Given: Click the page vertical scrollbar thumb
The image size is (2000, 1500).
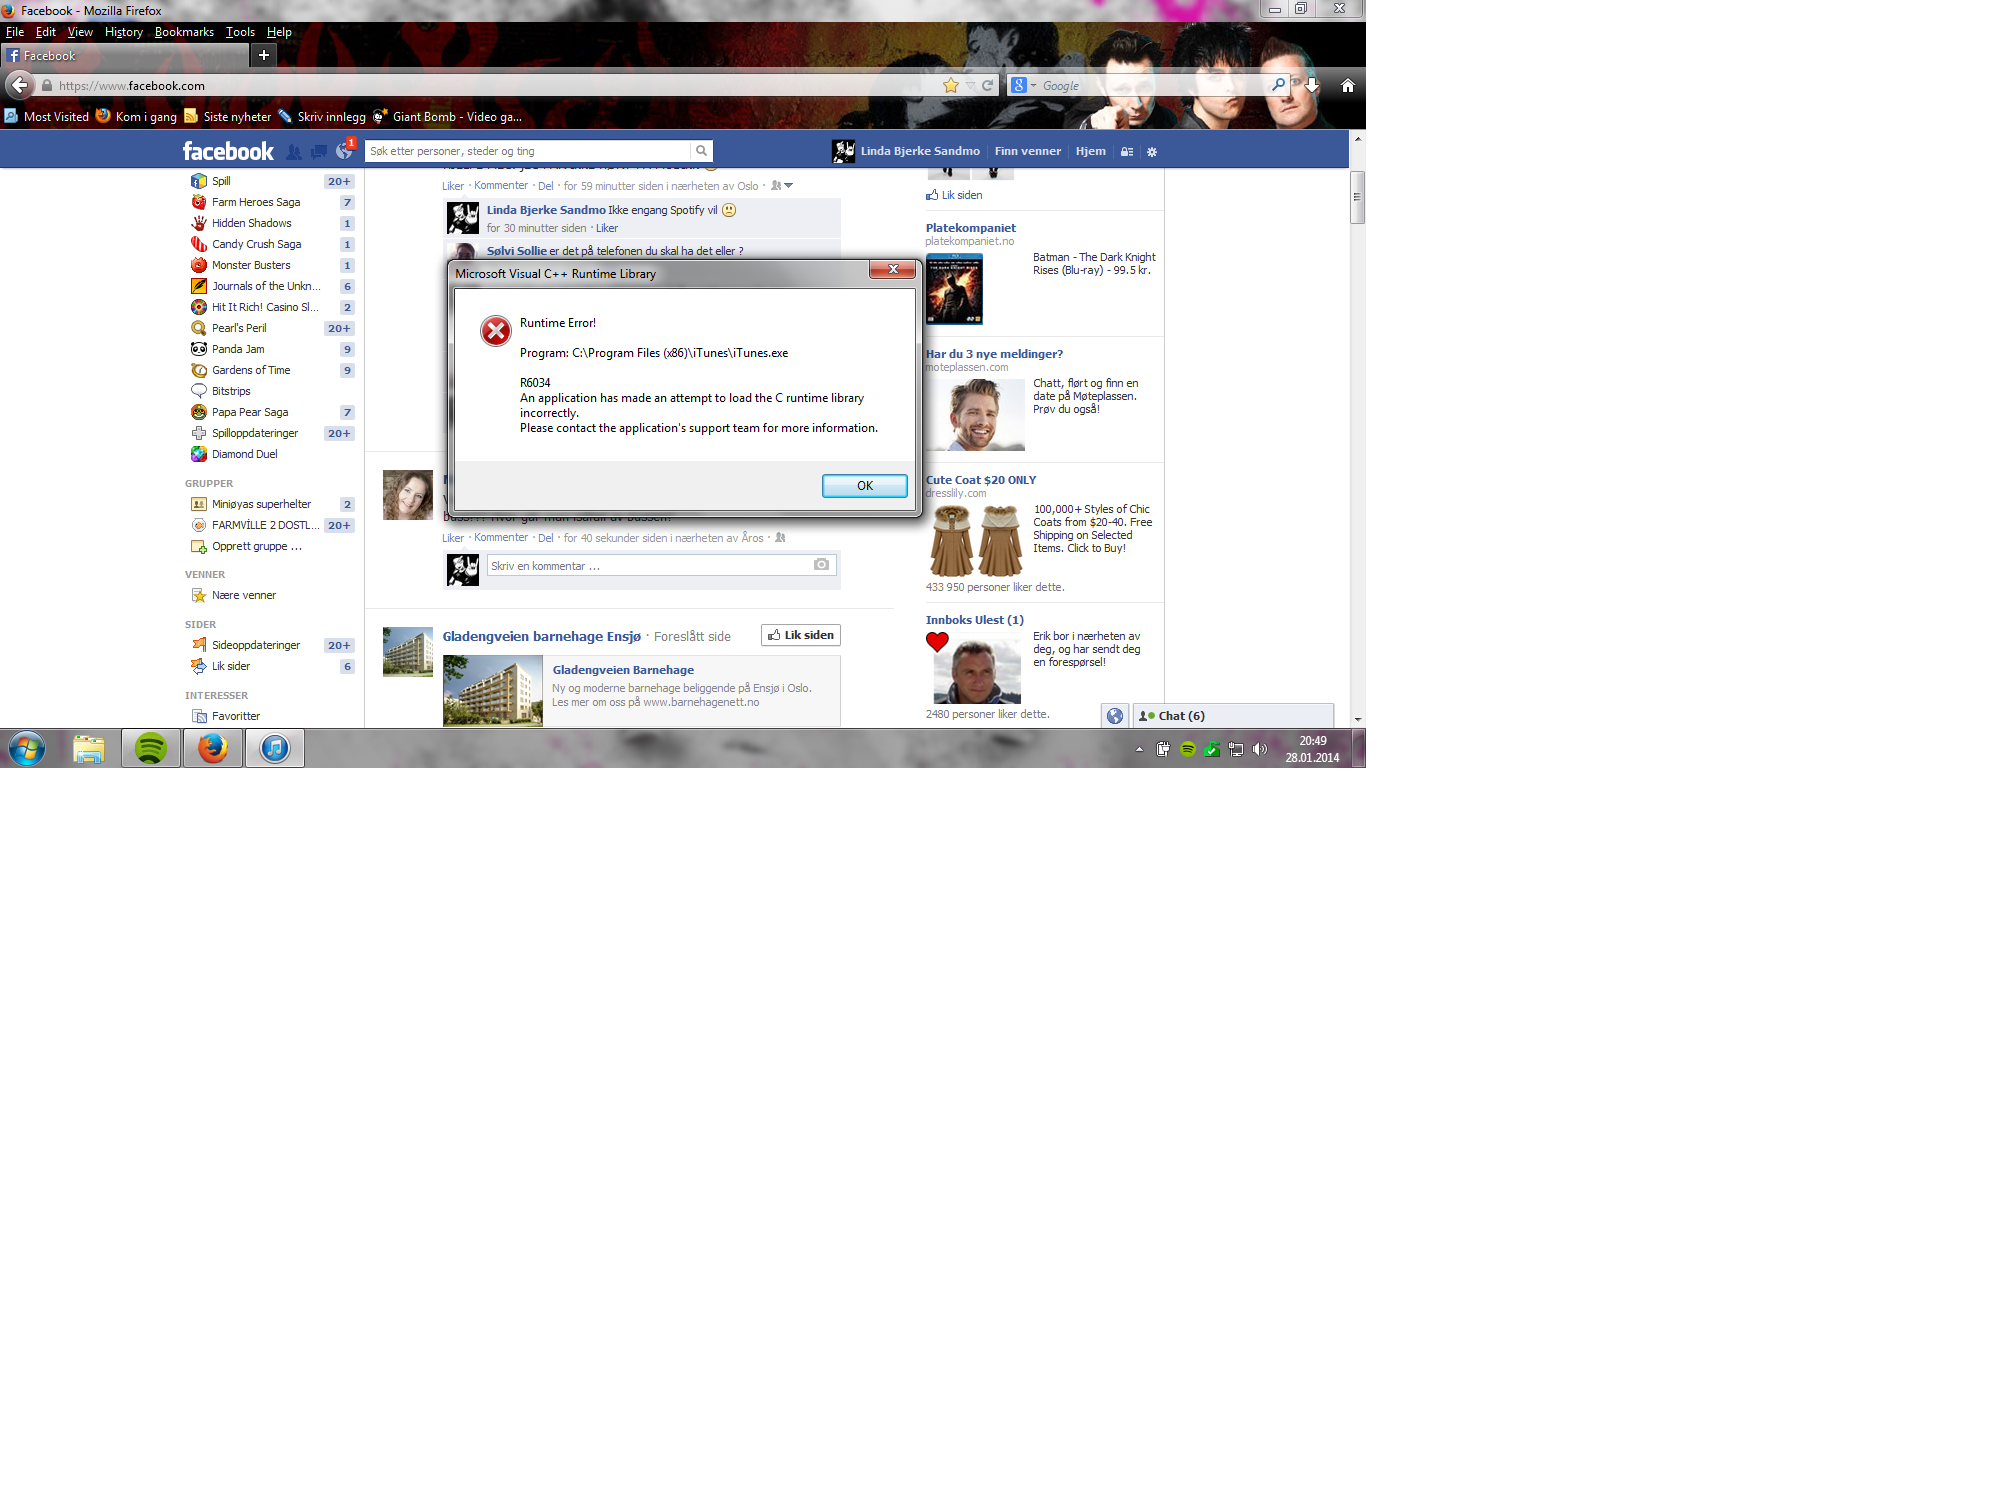Looking at the screenshot, I should [x=1357, y=196].
